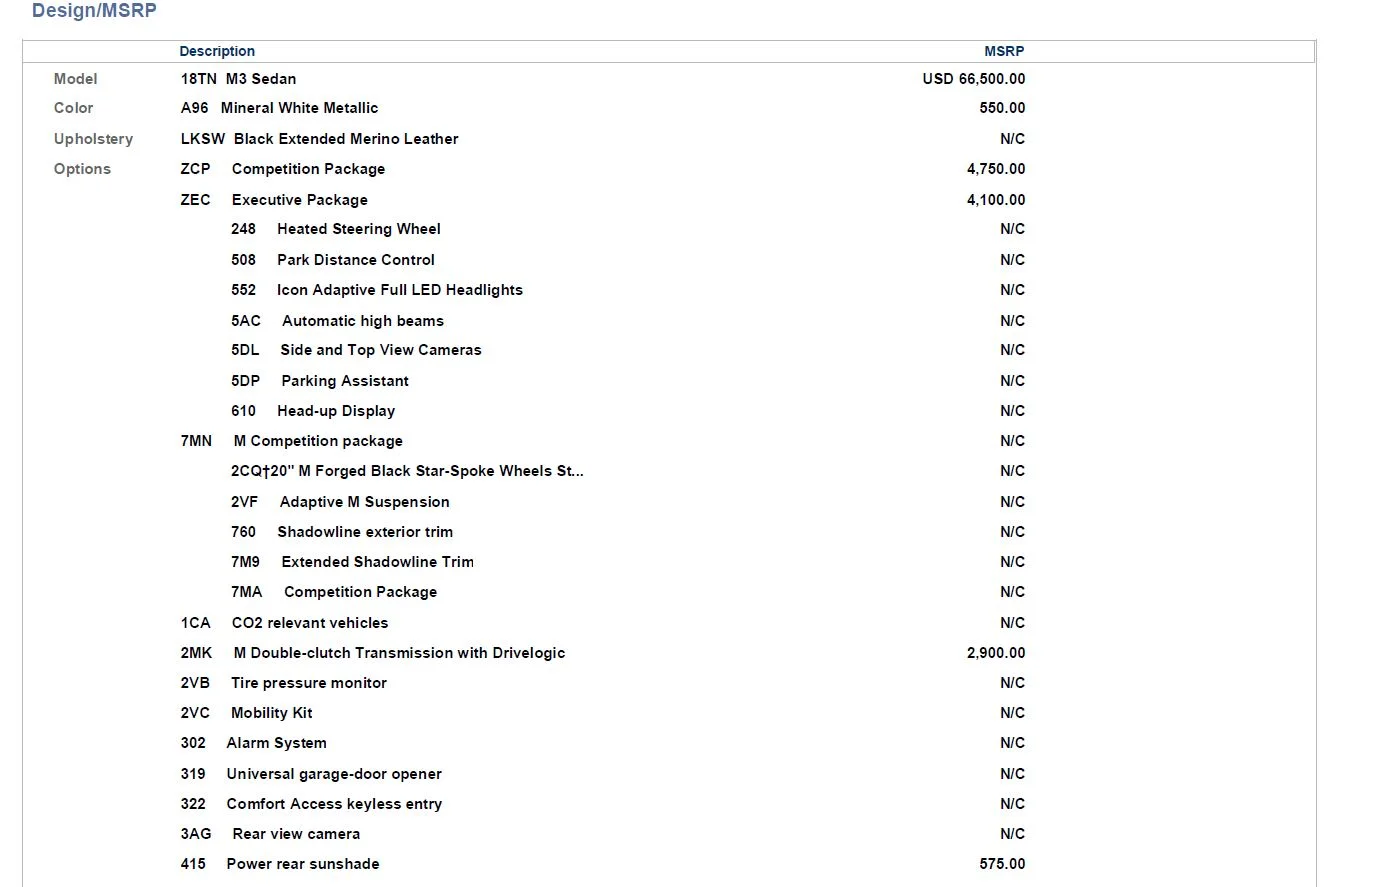Click 1CA CO2 relevant vehicles
This screenshot has height=887, width=1389.
(x=284, y=623)
